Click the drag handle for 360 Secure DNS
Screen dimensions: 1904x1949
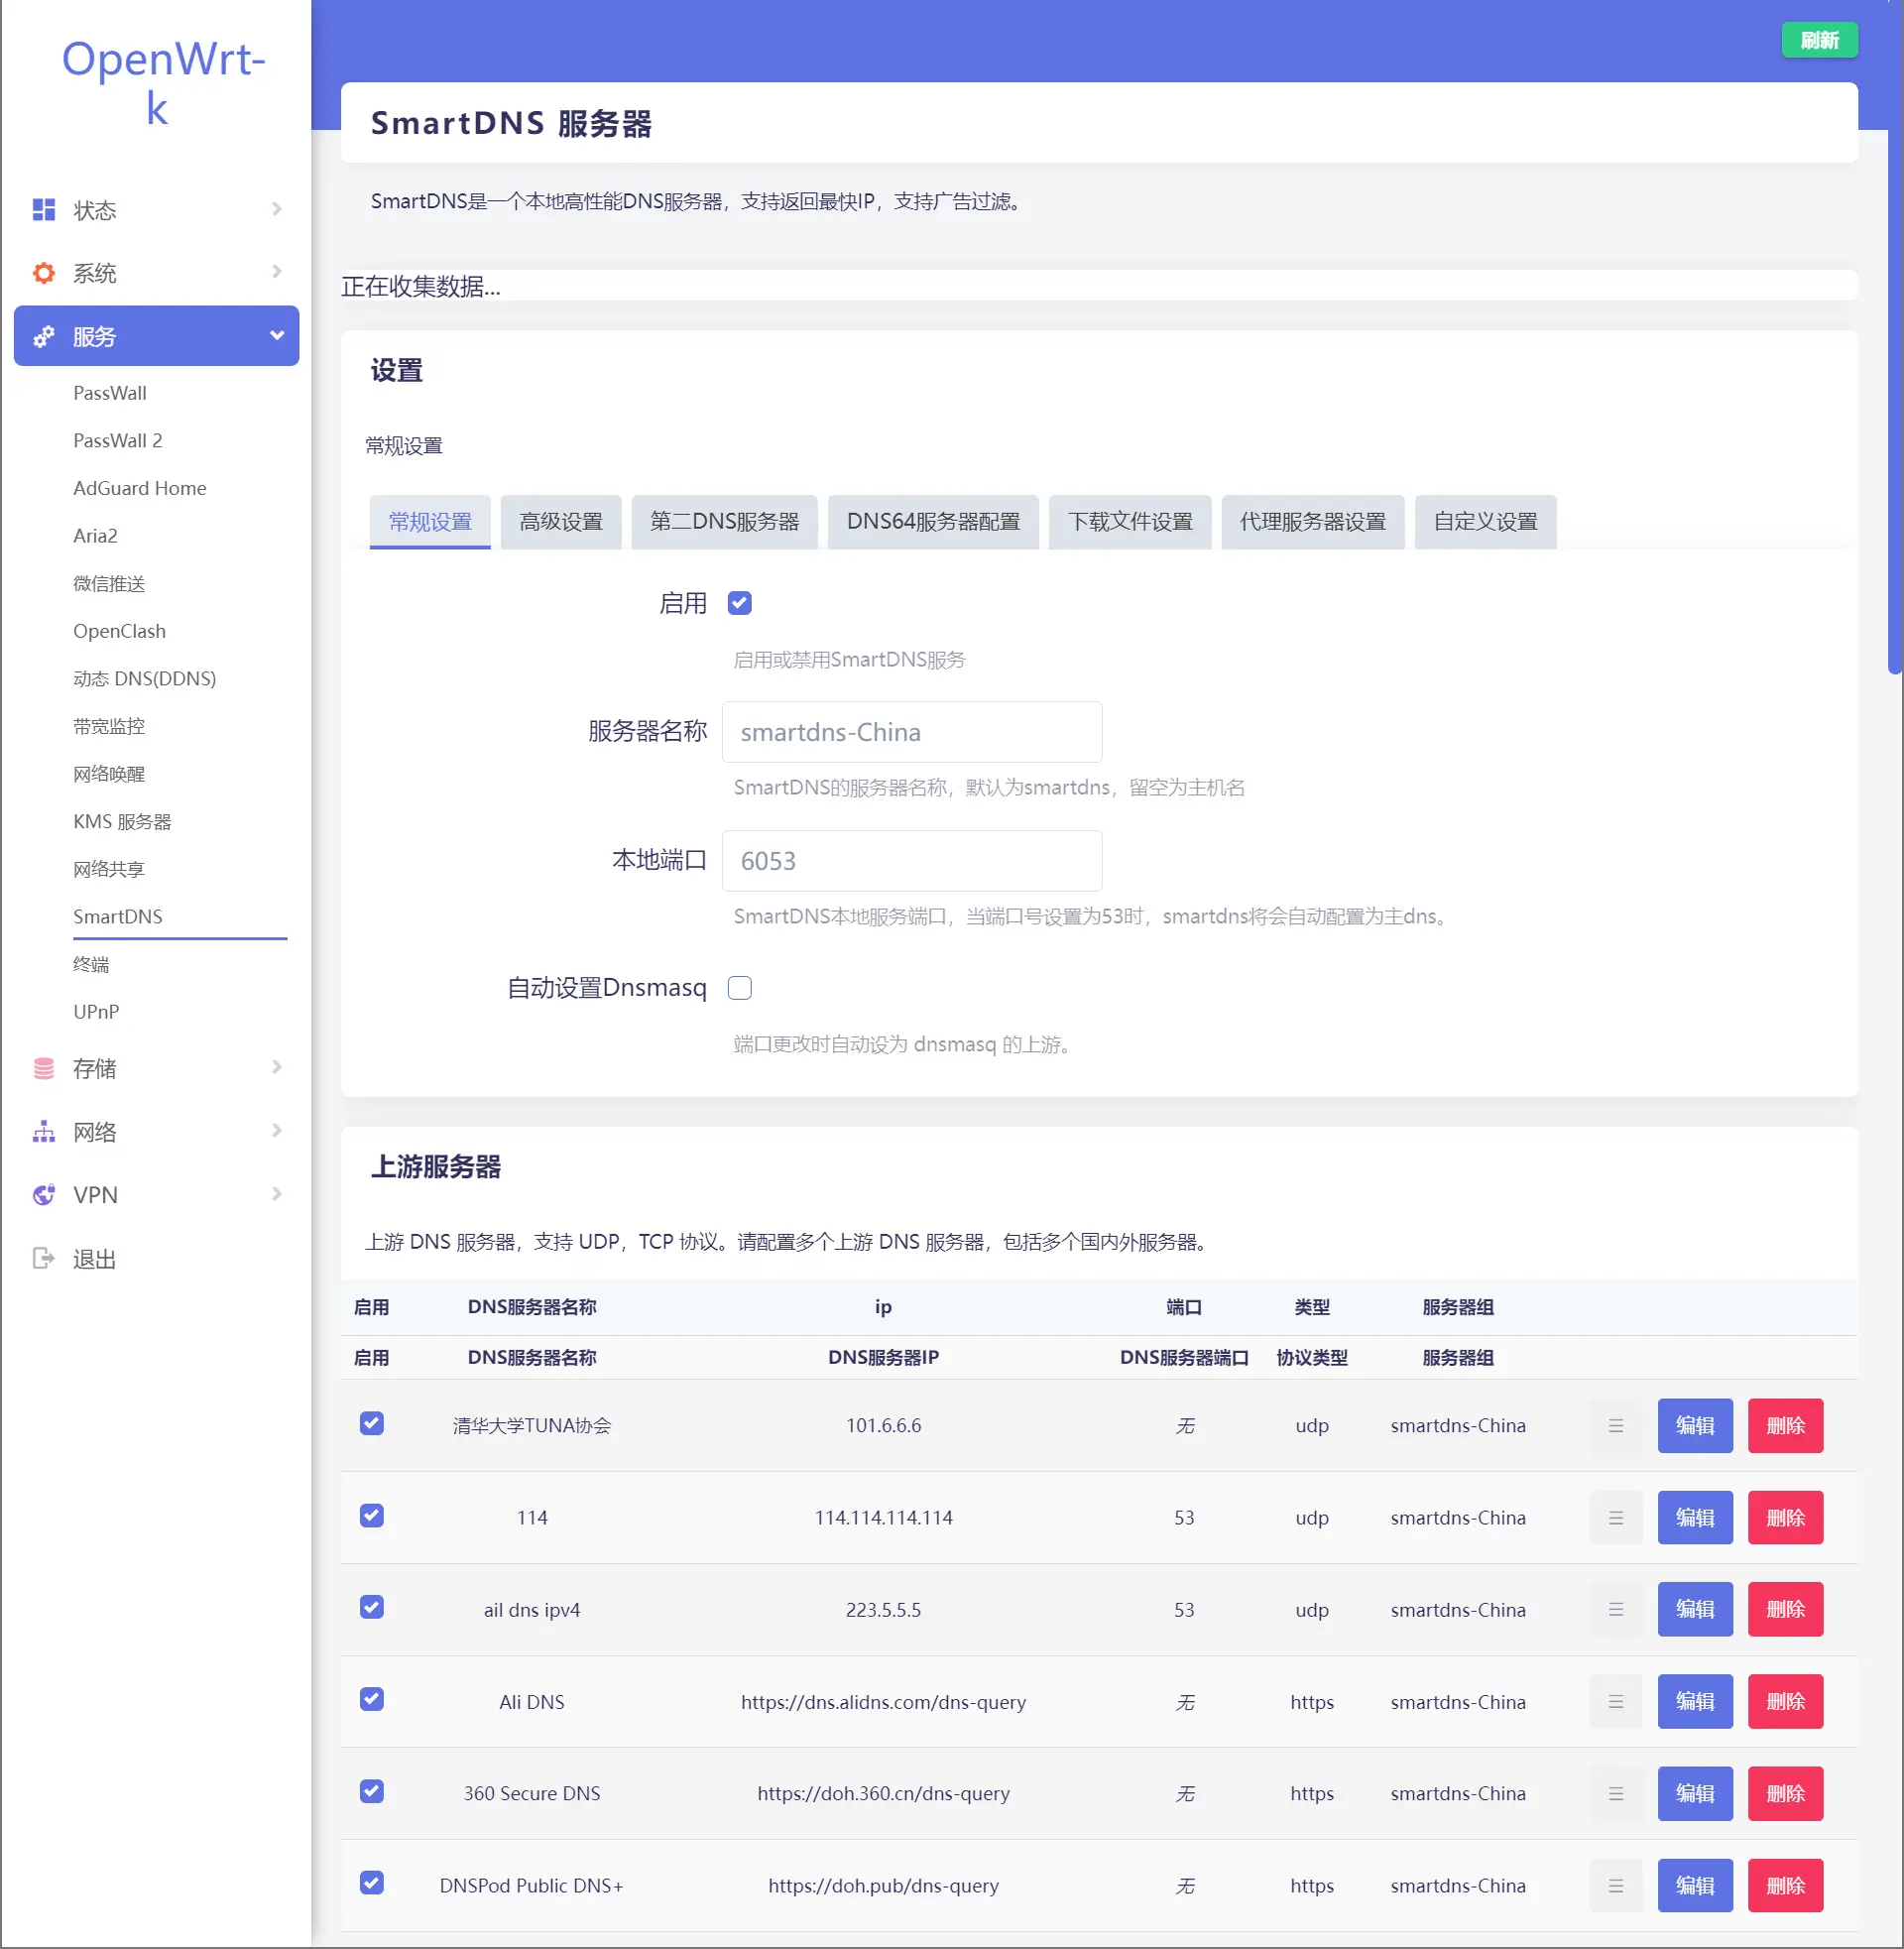coord(1616,1794)
